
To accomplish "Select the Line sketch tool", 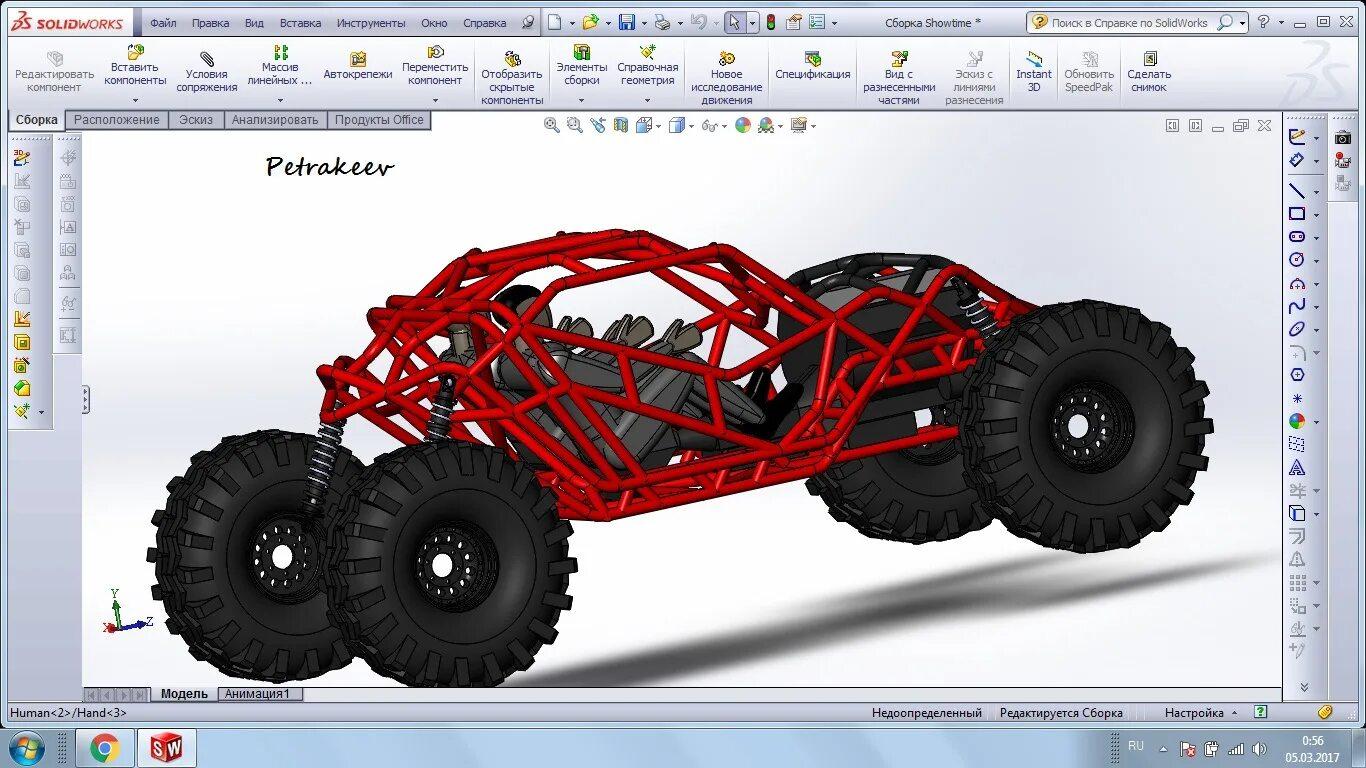I will (x=1297, y=191).
